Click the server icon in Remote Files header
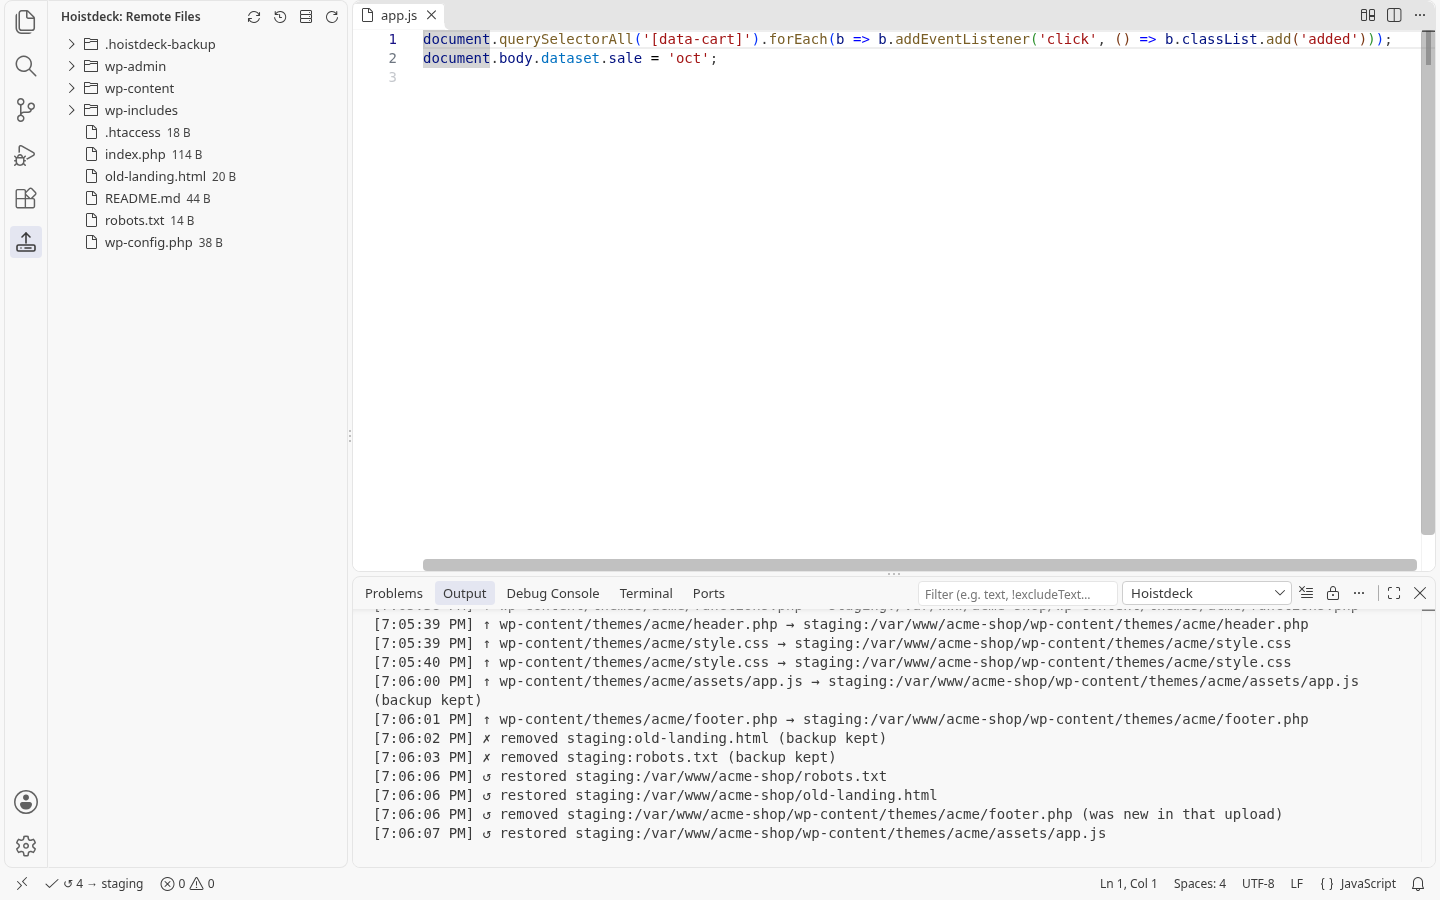 click(x=306, y=17)
